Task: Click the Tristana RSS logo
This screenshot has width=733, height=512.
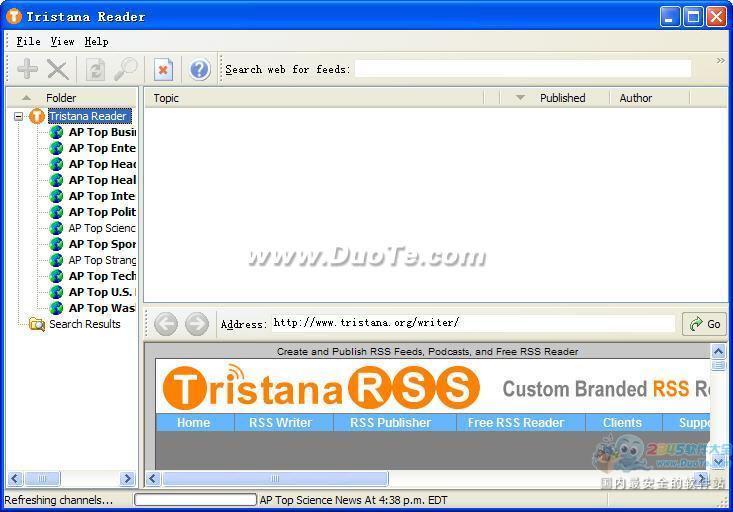Action: (x=321, y=388)
